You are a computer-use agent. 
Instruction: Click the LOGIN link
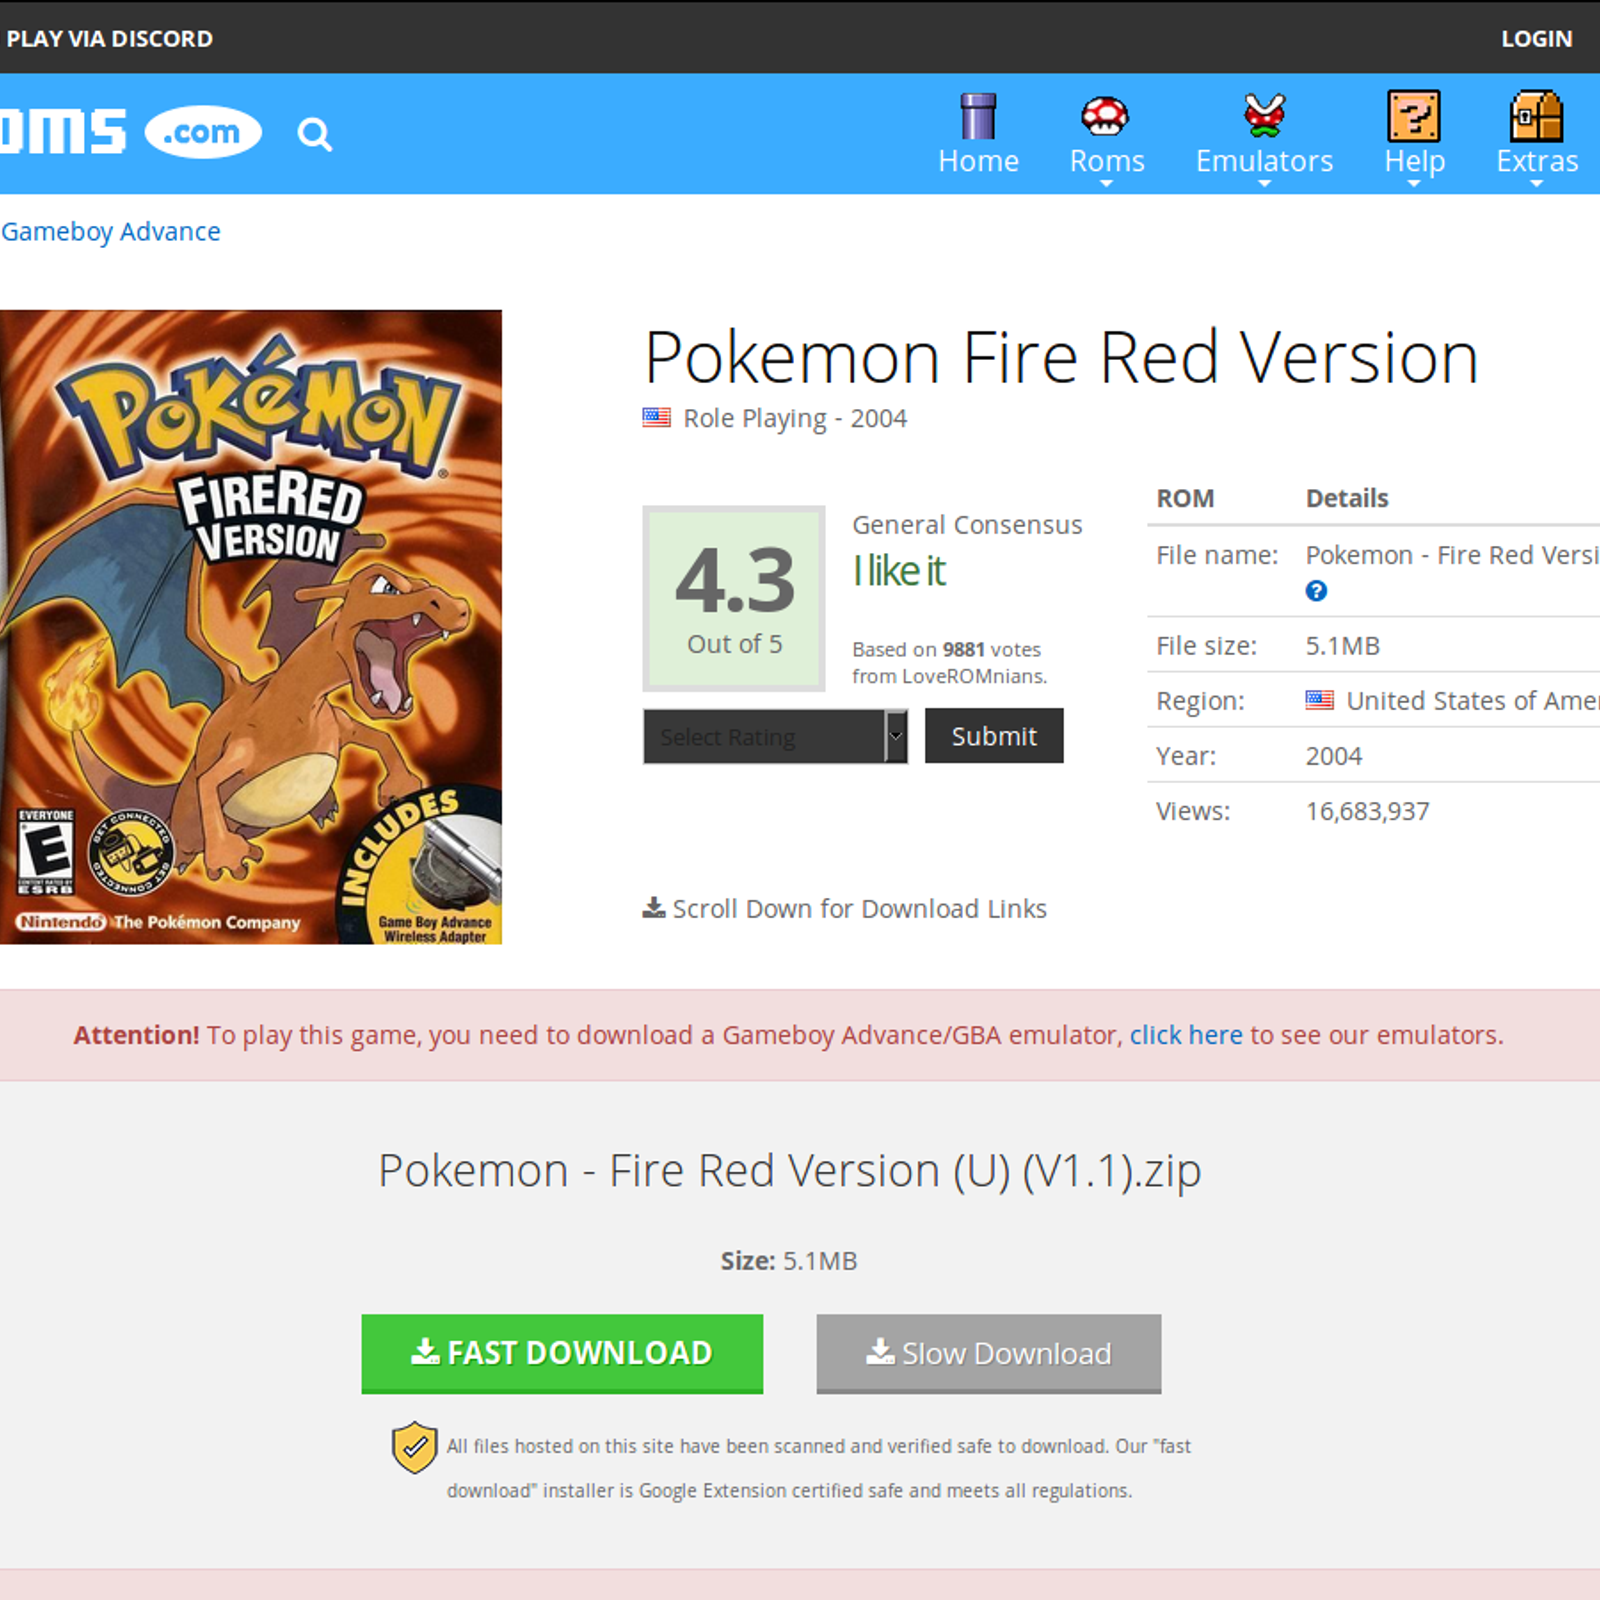click(1536, 39)
